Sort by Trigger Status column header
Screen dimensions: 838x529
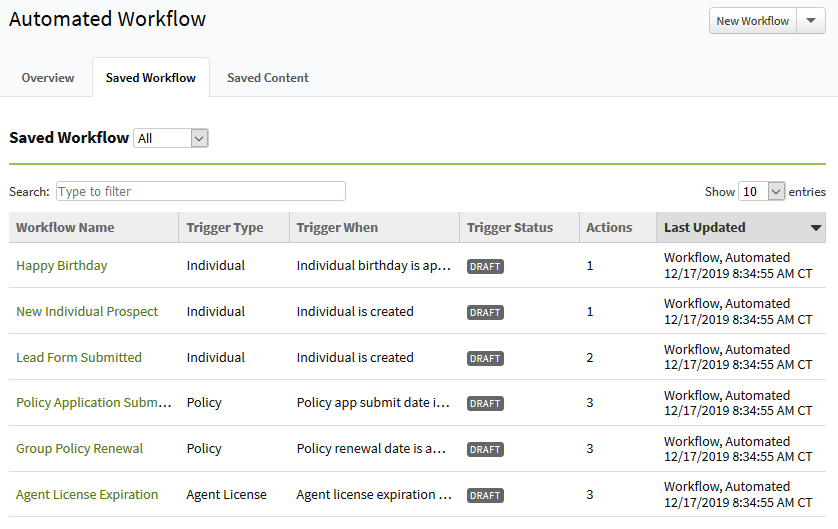[x=519, y=228]
